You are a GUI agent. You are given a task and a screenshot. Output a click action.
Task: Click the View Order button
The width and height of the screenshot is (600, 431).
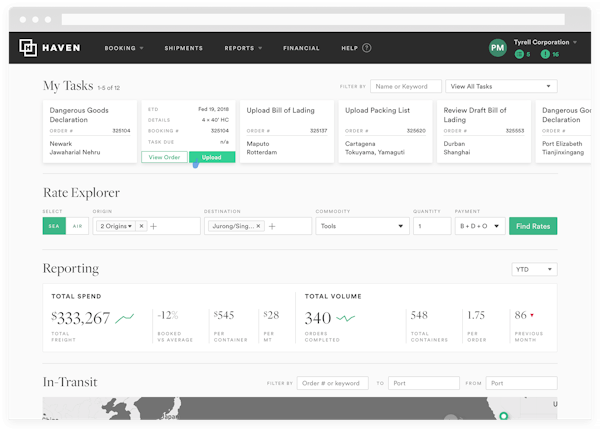(x=163, y=157)
